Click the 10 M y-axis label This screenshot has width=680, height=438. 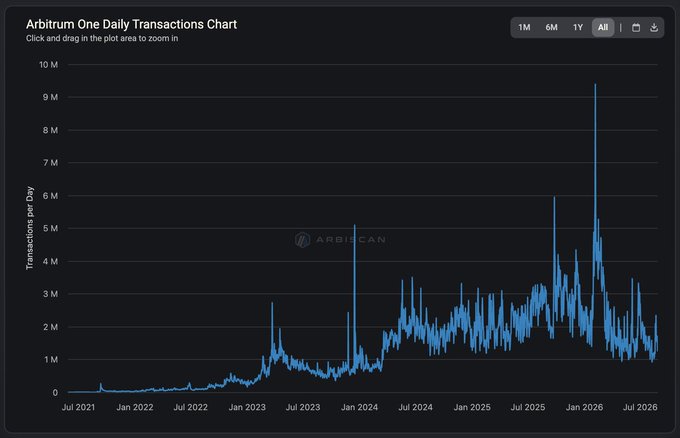48,65
